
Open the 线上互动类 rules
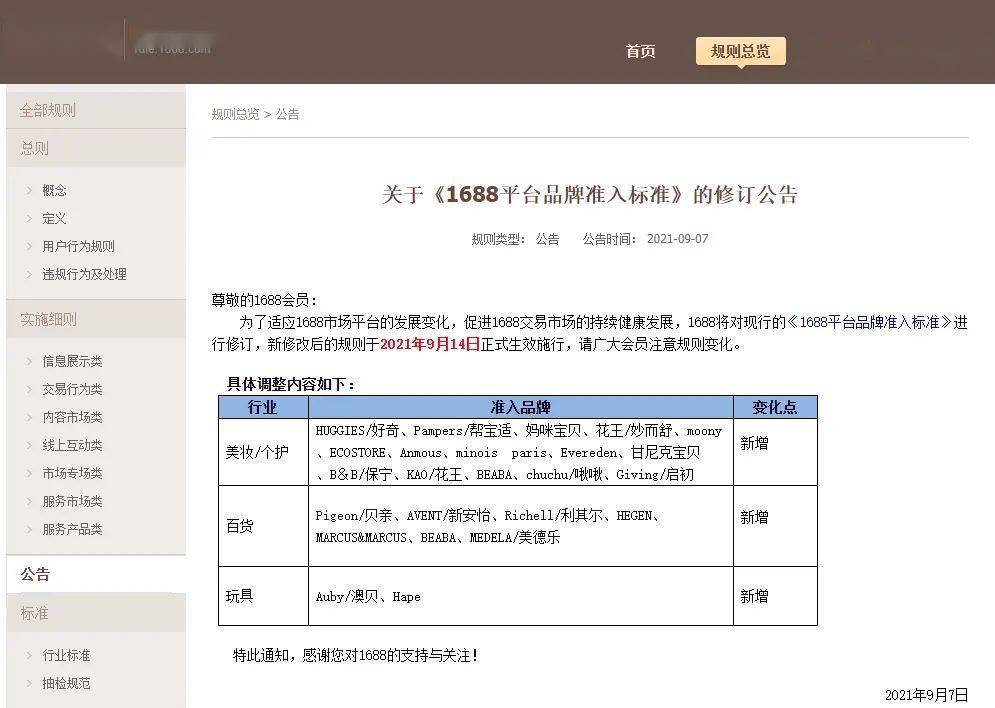[x=72, y=445]
